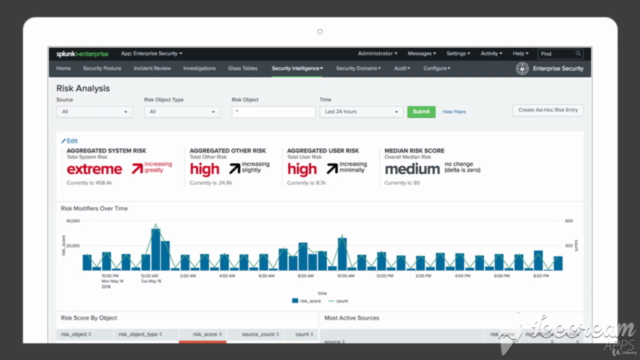Click the Splunk enterprise logo

pos(82,54)
